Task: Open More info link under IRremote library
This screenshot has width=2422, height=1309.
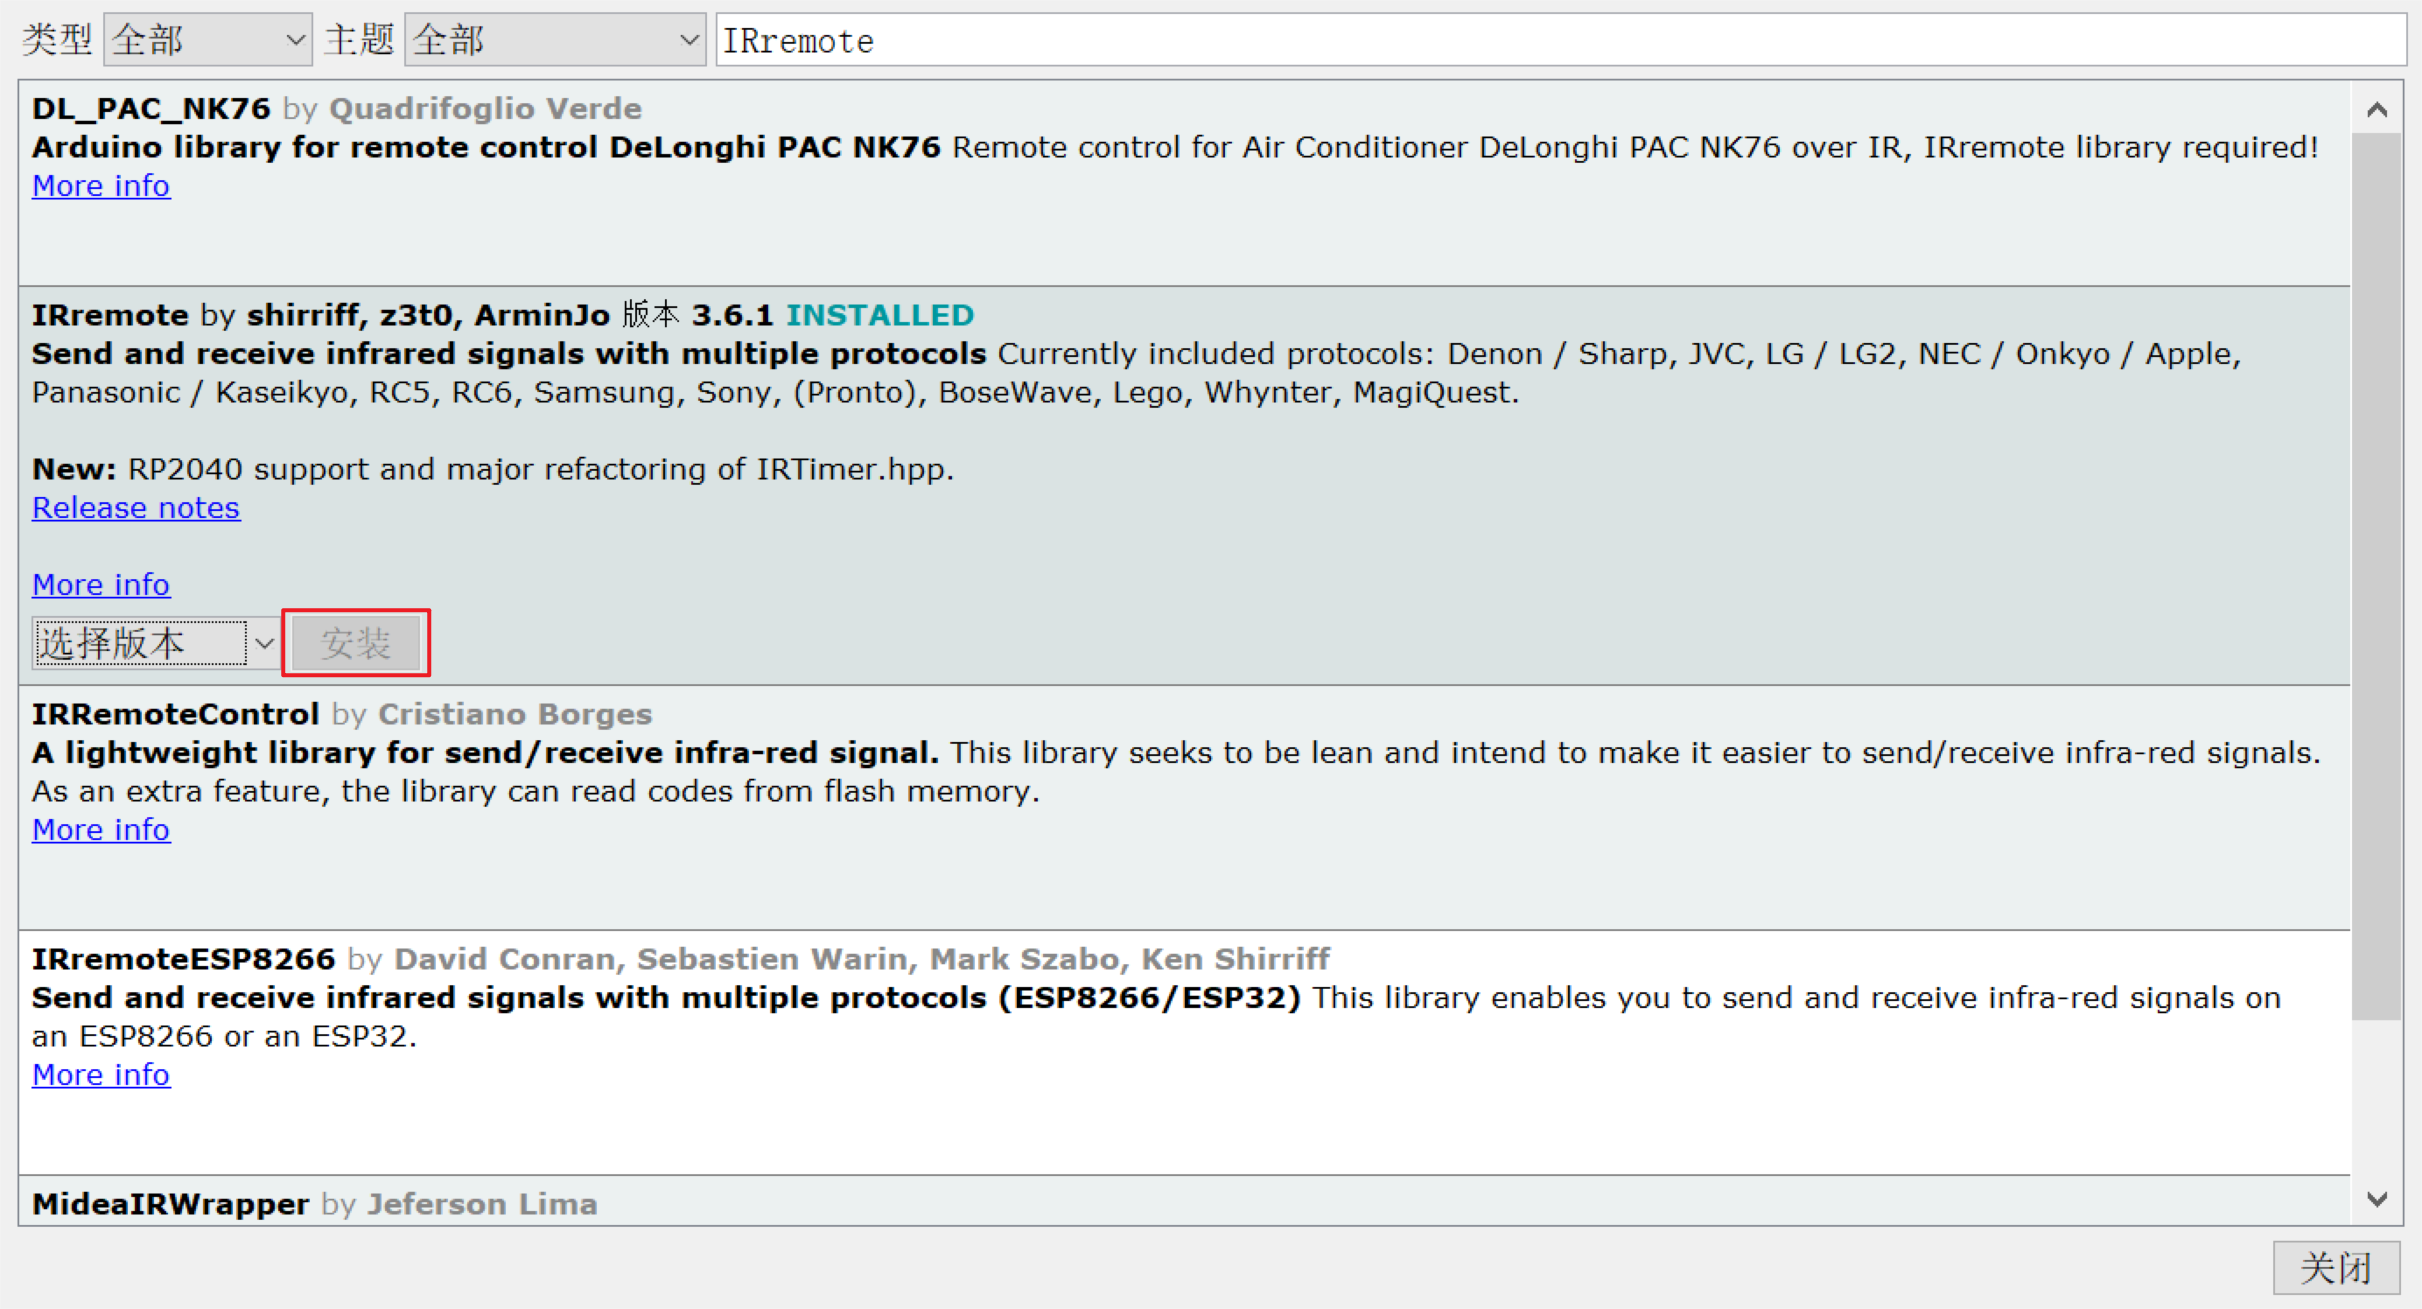Action: 101,584
